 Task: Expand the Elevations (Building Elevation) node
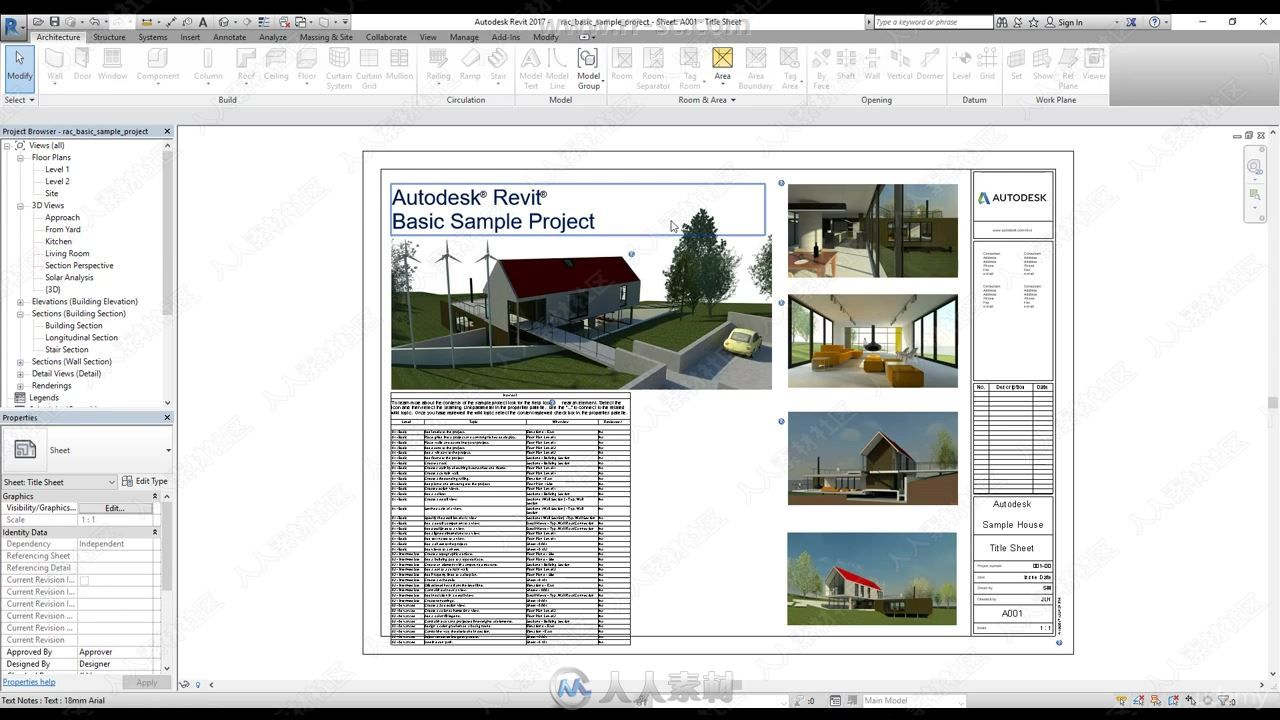20,301
